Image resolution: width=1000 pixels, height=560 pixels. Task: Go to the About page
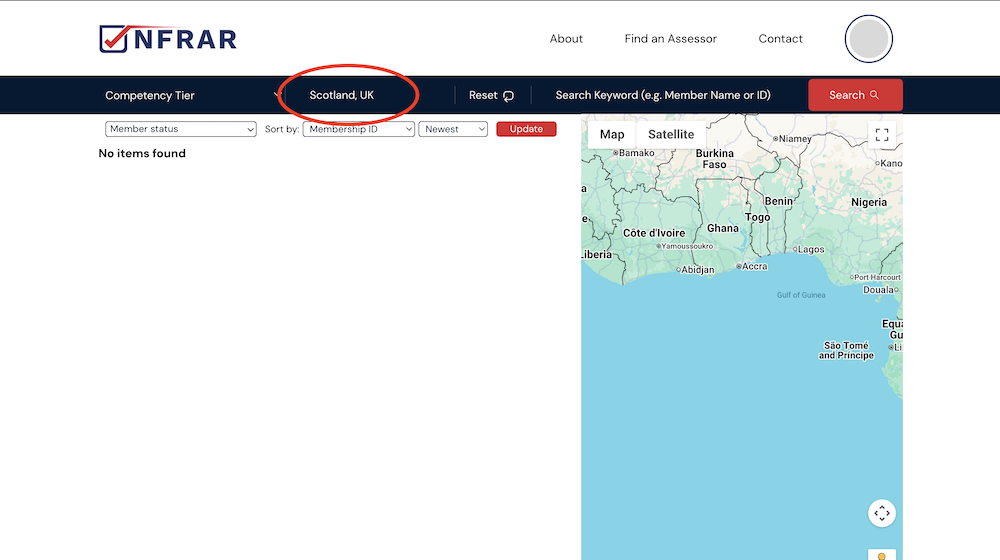pyautogui.click(x=566, y=39)
